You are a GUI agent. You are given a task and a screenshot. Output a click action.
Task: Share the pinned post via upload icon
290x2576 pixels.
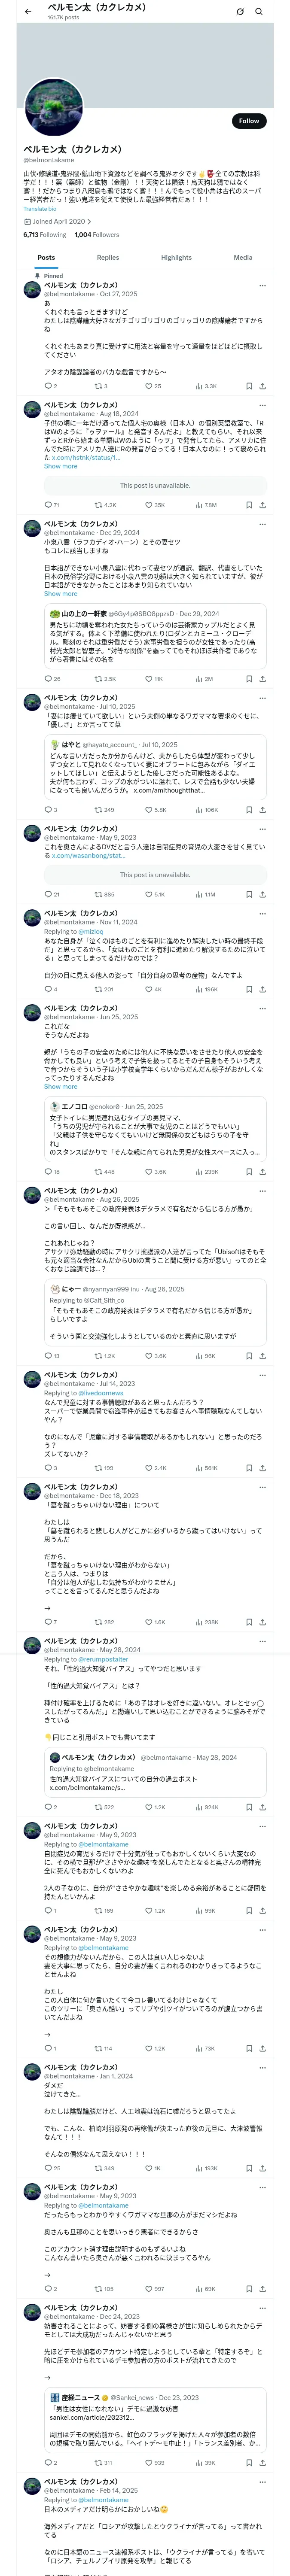263,386
